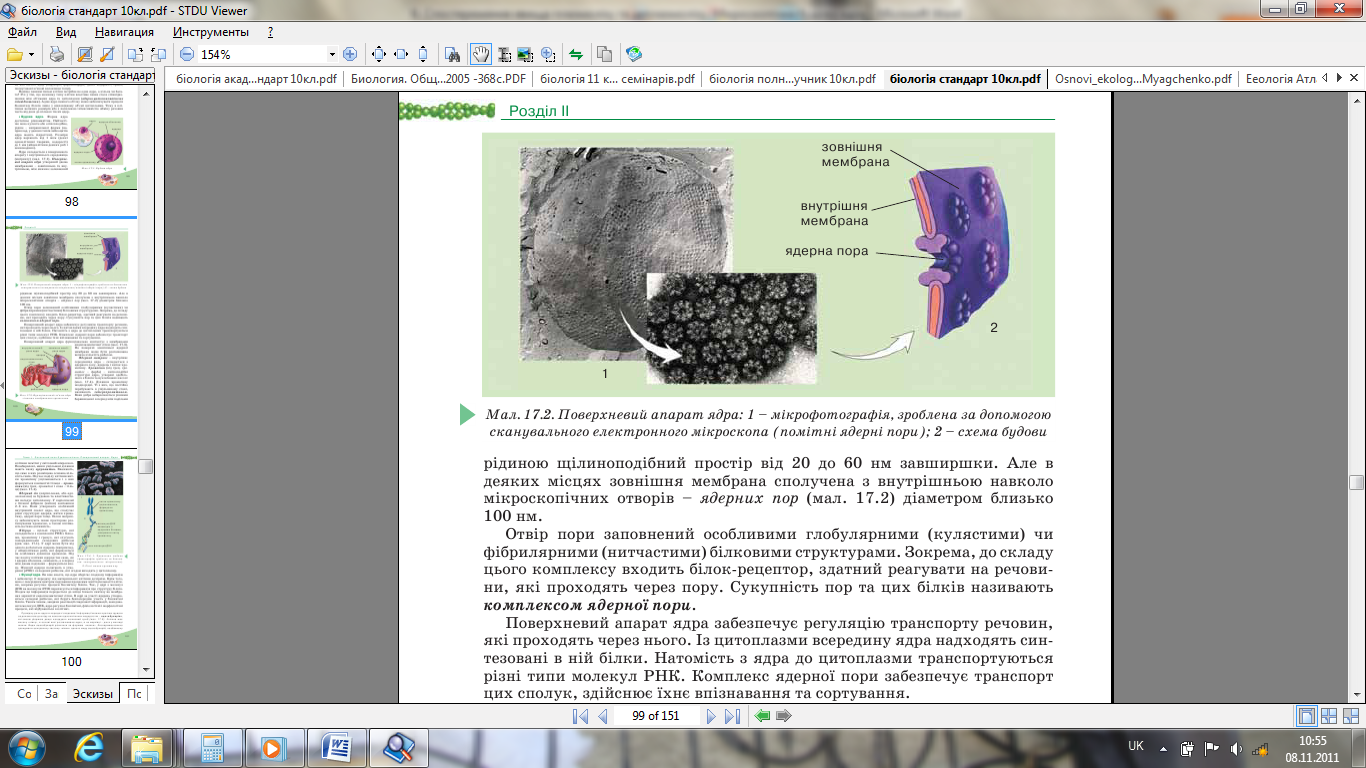The height and width of the screenshot is (768, 1366).
Task: Open file with the folder icon
Action: (x=15, y=54)
